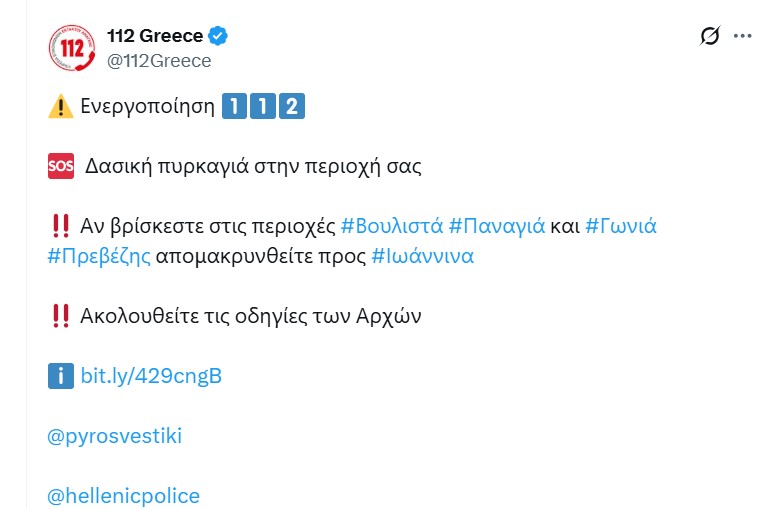Click the blue verified badge
This screenshot has width=765, height=509.
(x=219, y=36)
